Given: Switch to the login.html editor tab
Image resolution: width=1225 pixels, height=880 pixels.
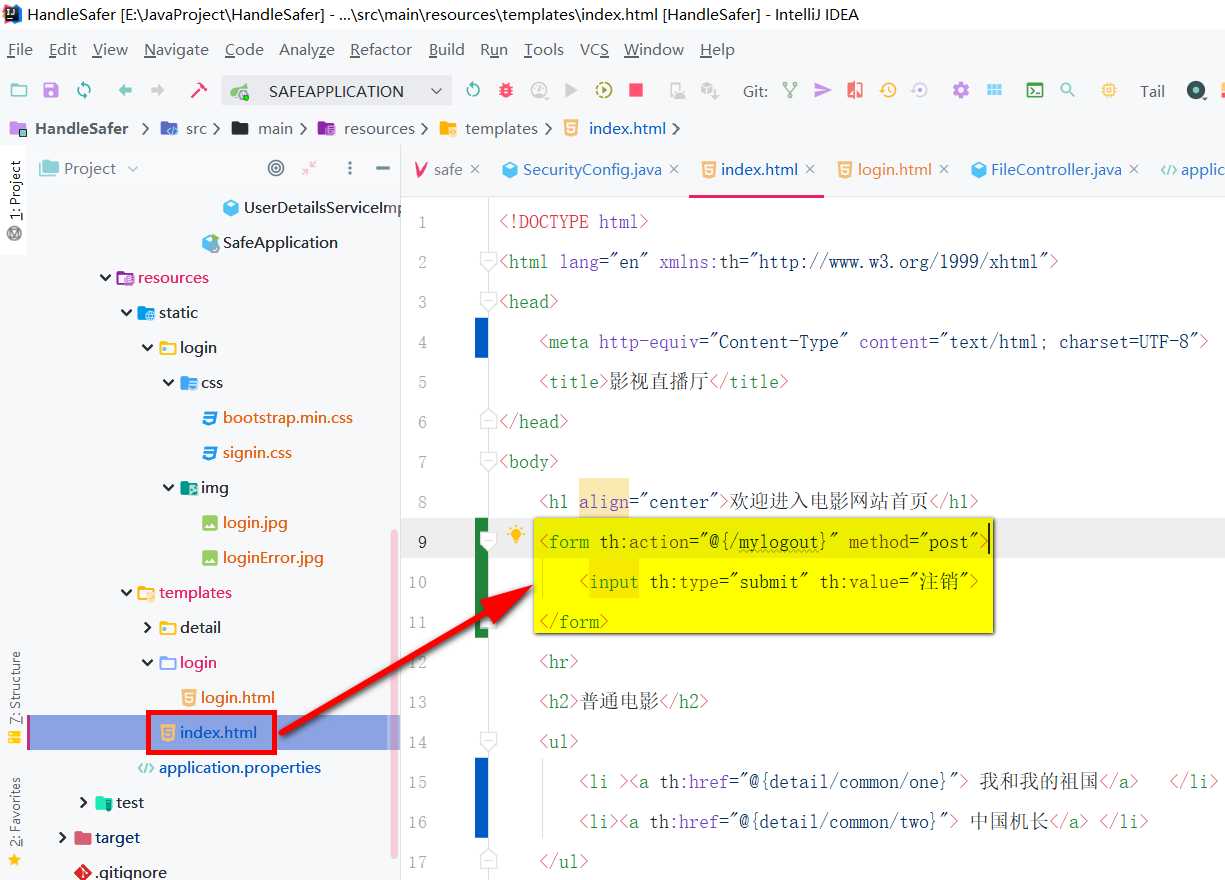Looking at the screenshot, I should point(894,169).
